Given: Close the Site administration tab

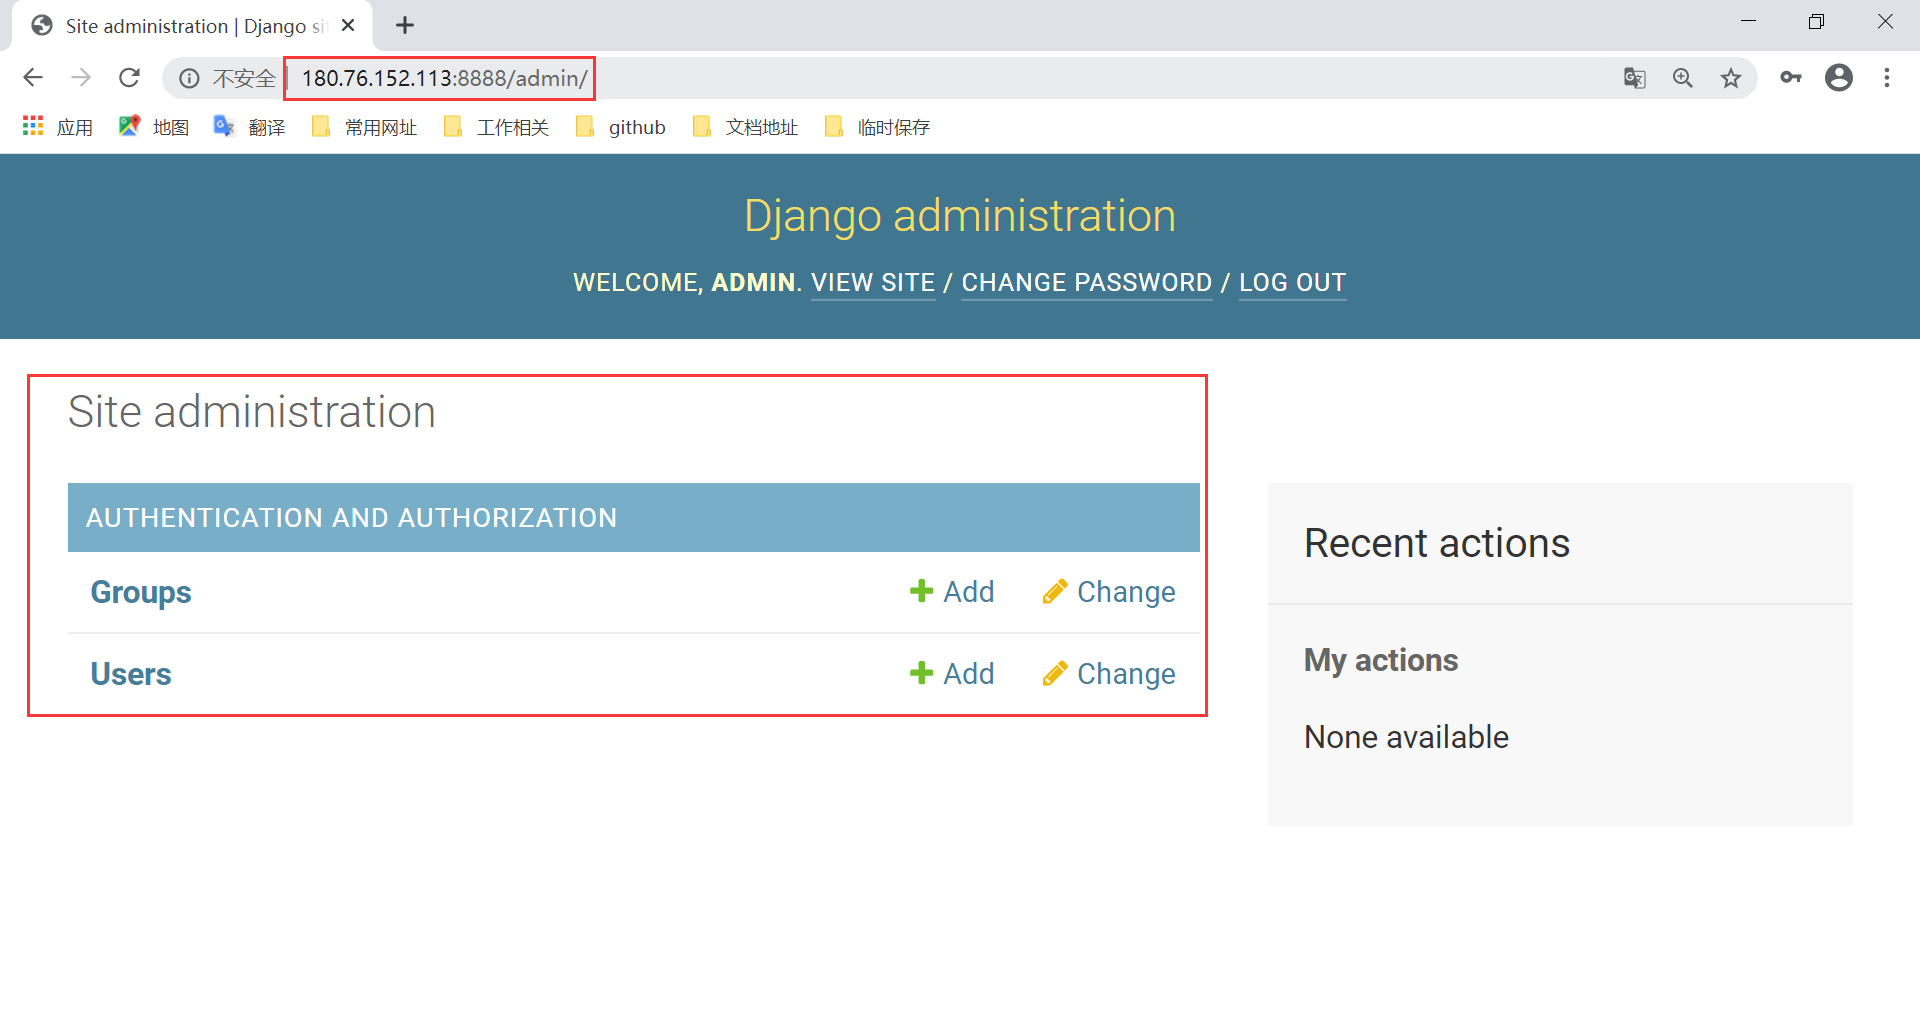Looking at the screenshot, I should point(348,26).
